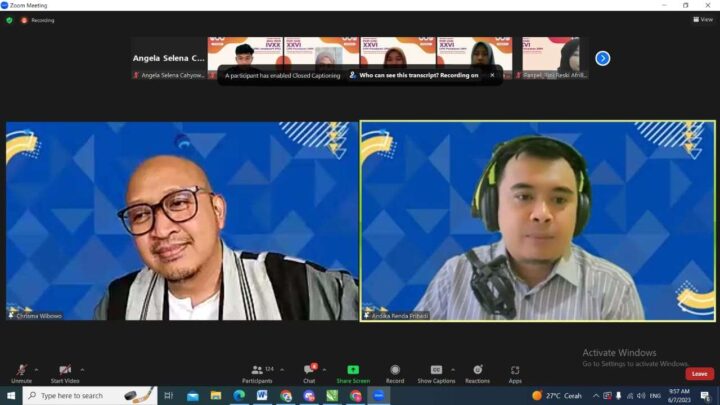
Task: Click the green encryption shield icon
Action: tap(10, 19)
